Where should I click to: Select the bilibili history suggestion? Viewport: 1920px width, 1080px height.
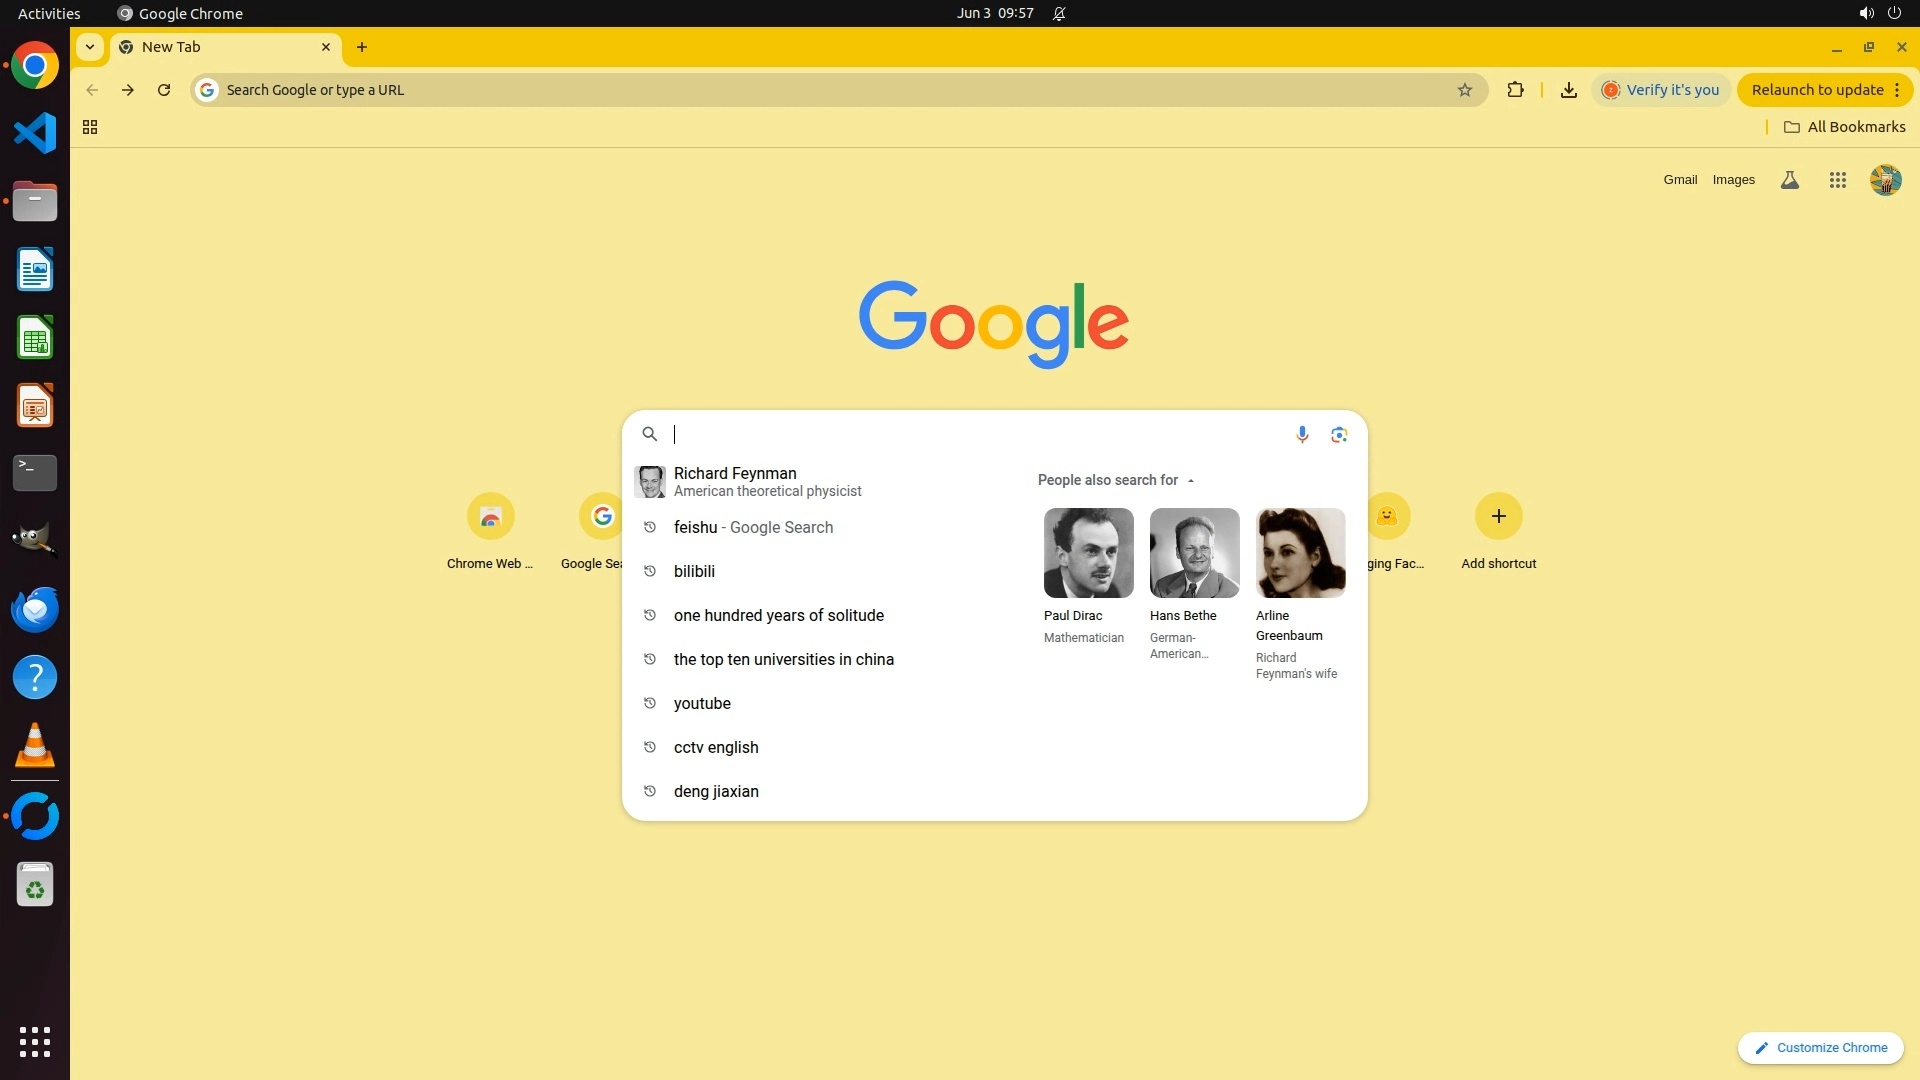(694, 571)
